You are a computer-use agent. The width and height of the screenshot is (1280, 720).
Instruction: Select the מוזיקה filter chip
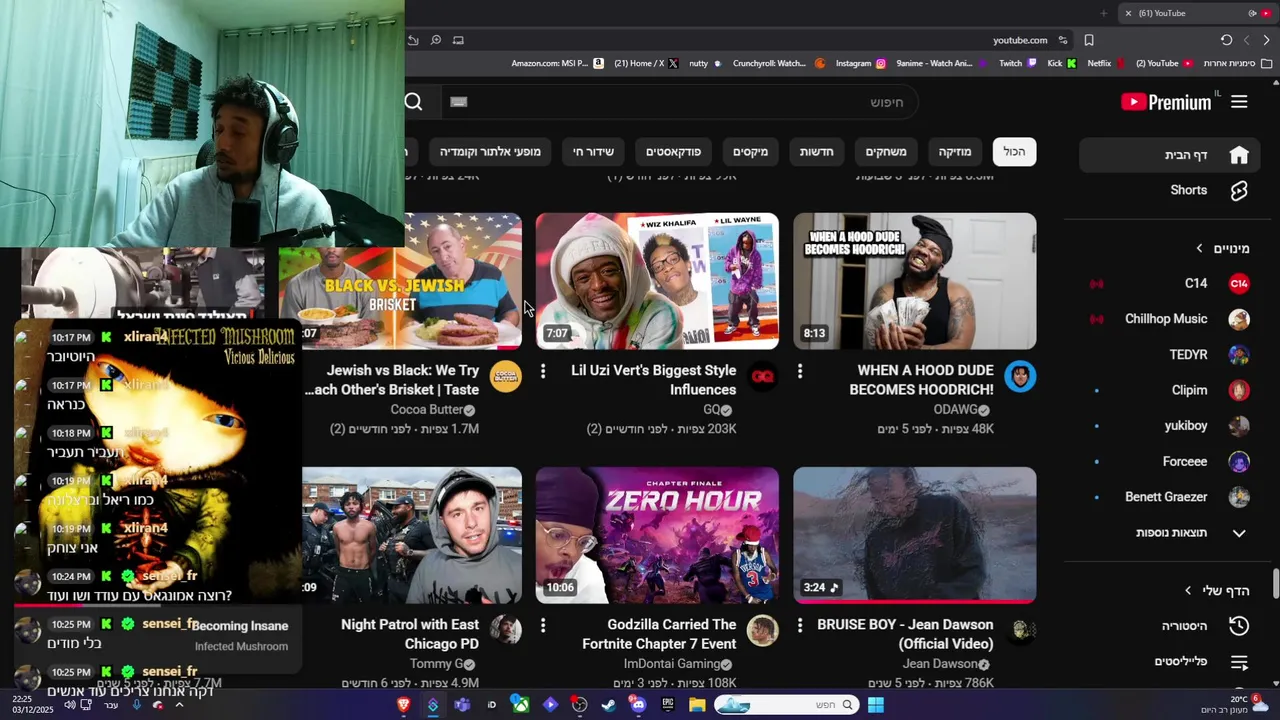[954, 152]
